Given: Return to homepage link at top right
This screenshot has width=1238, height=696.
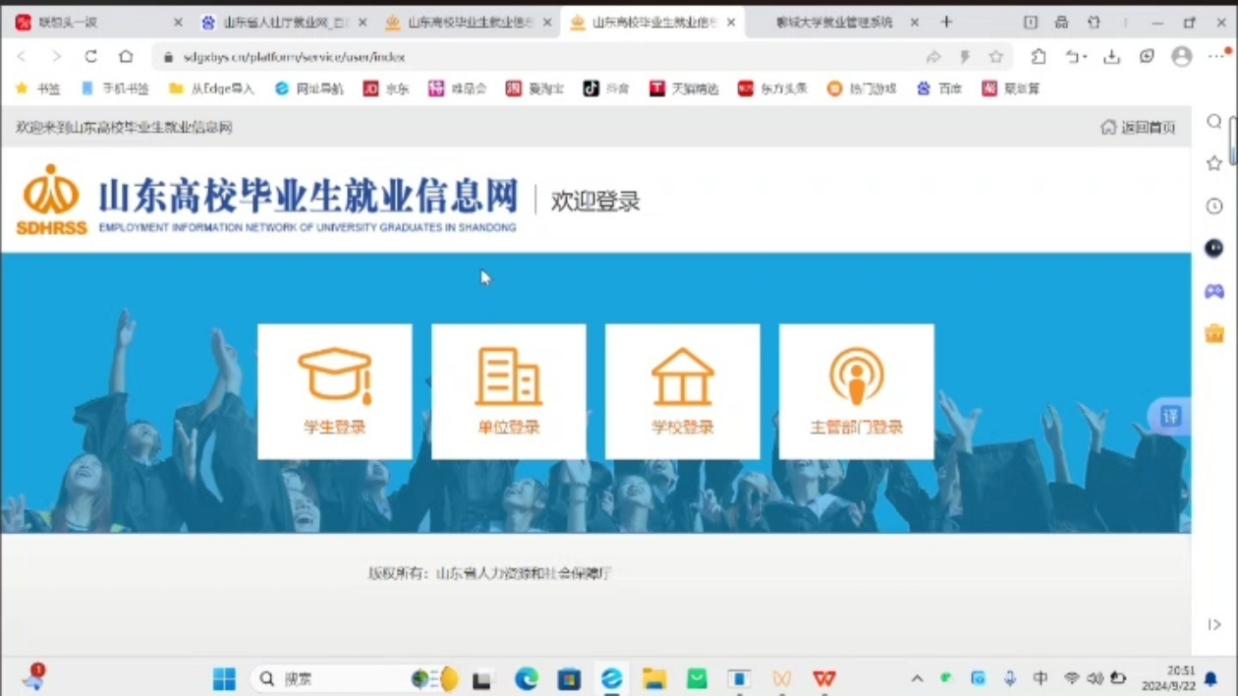Looking at the screenshot, I should point(1138,127).
